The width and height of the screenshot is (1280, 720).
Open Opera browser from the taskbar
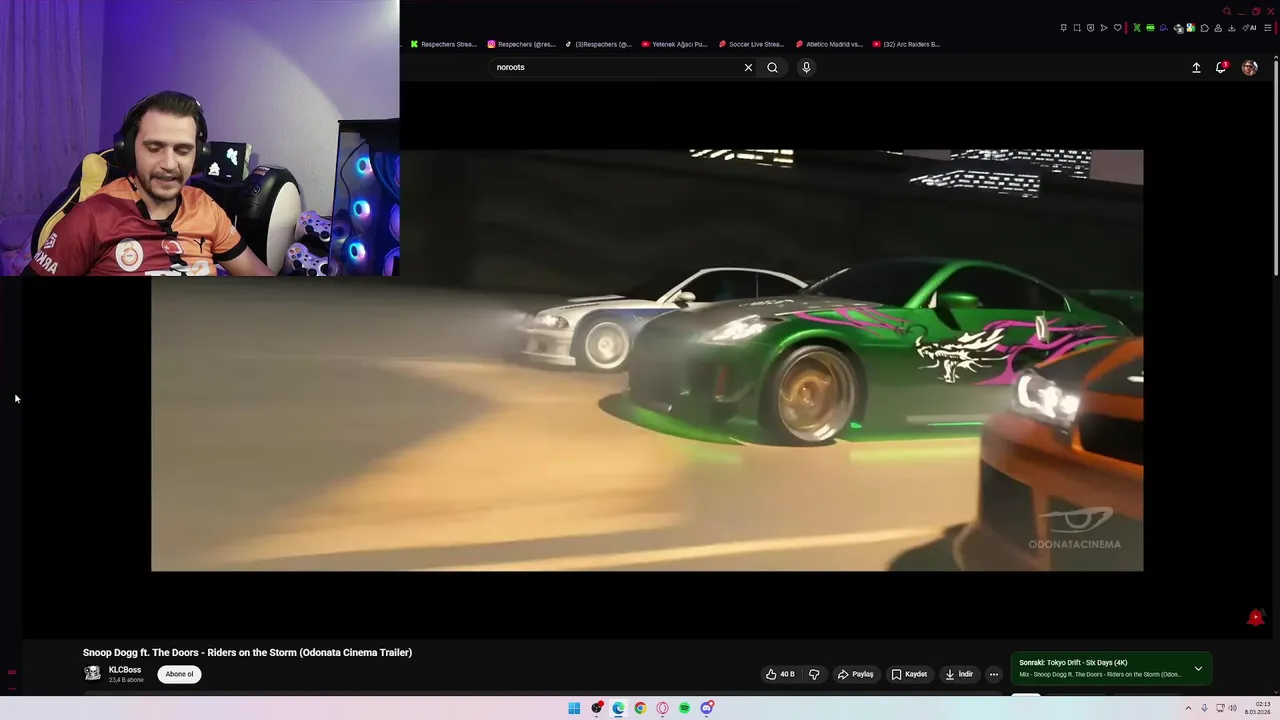click(x=662, y=708)
